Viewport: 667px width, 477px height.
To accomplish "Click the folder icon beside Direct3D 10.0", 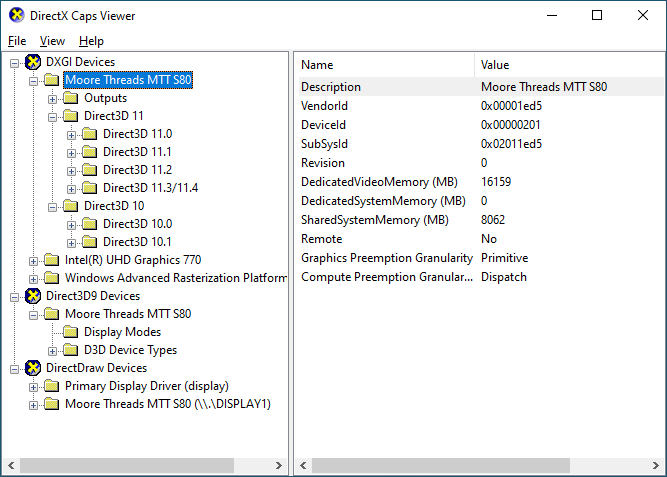I will (90, 224).
